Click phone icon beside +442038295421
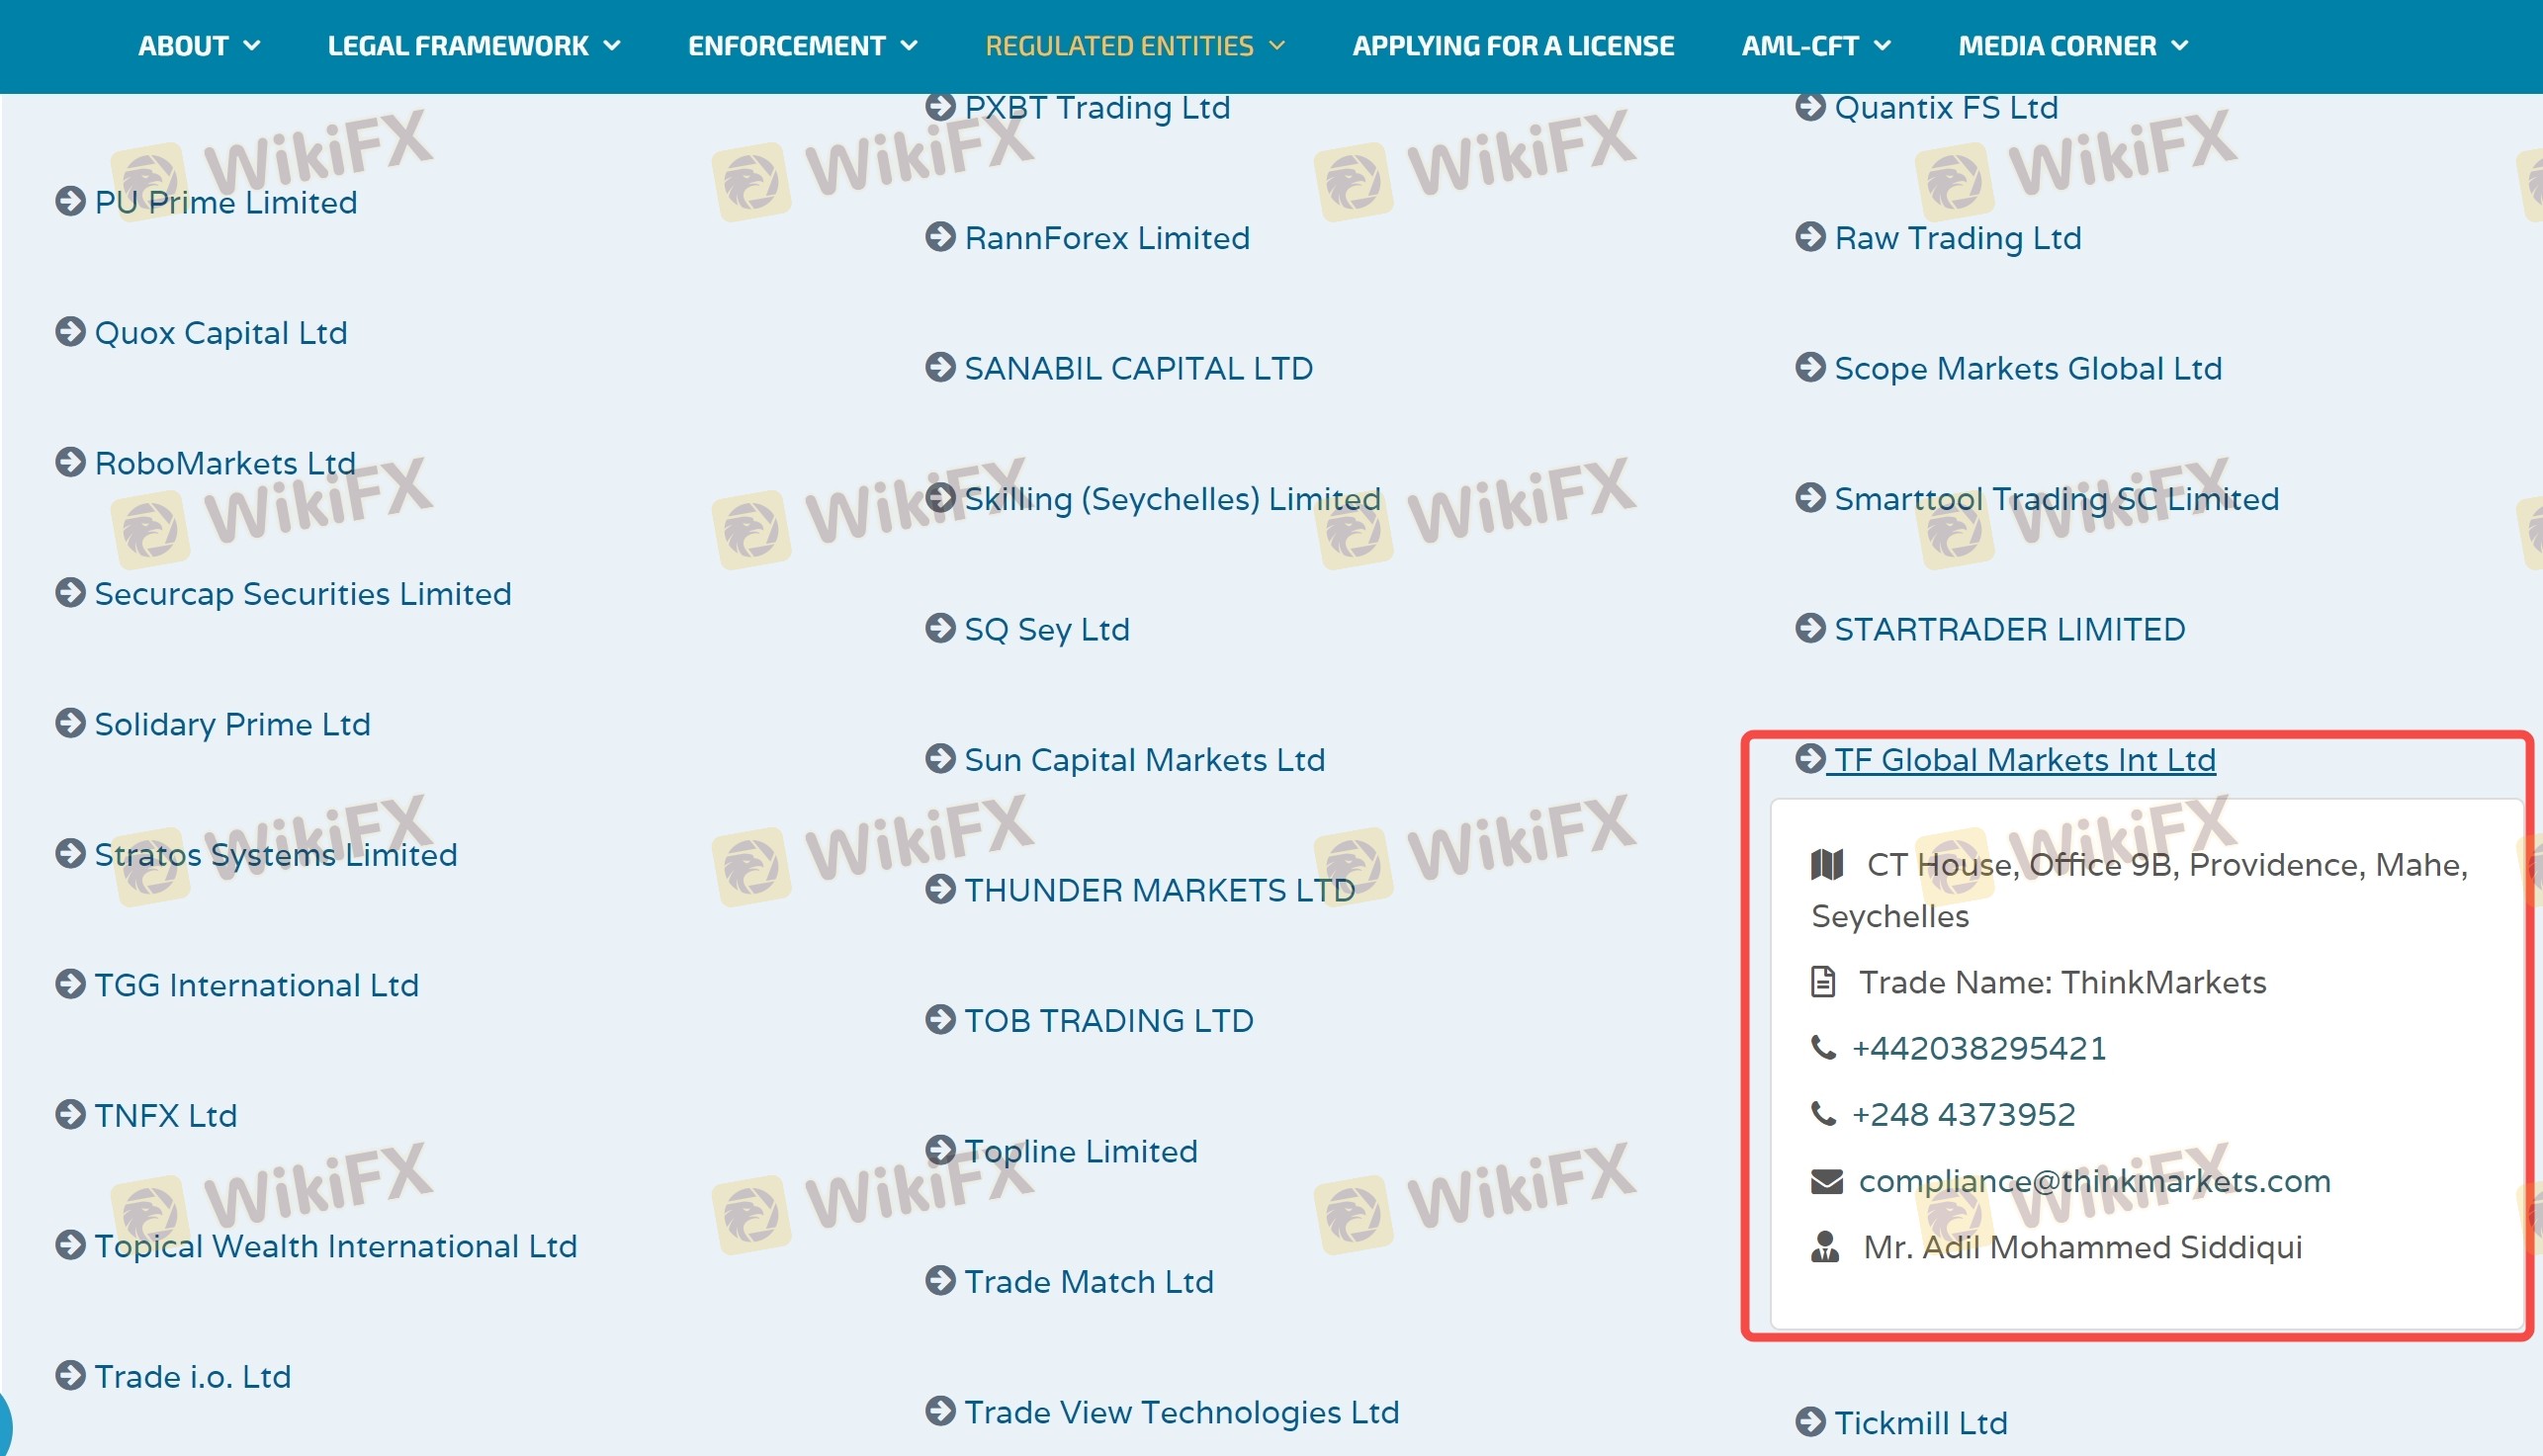The image size is (2543, 1456). 1824,1047
